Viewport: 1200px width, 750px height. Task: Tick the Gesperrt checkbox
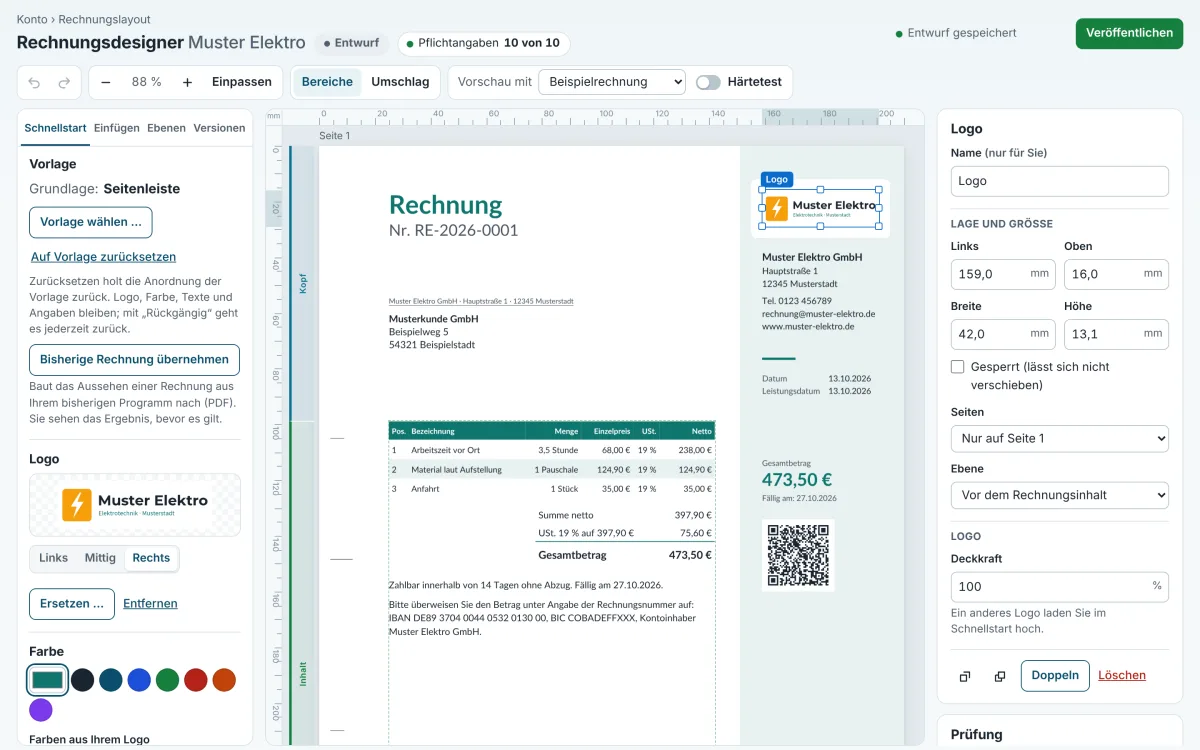click(958, 367)
